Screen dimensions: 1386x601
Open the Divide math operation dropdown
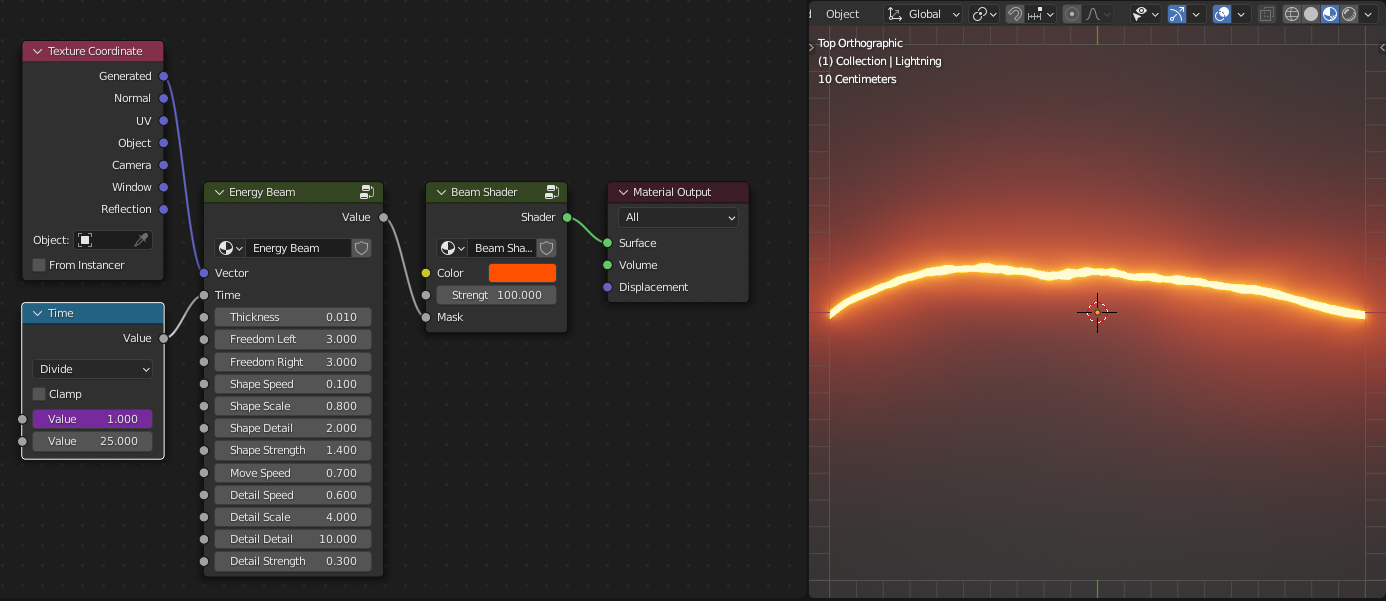[x=92, y=369]
